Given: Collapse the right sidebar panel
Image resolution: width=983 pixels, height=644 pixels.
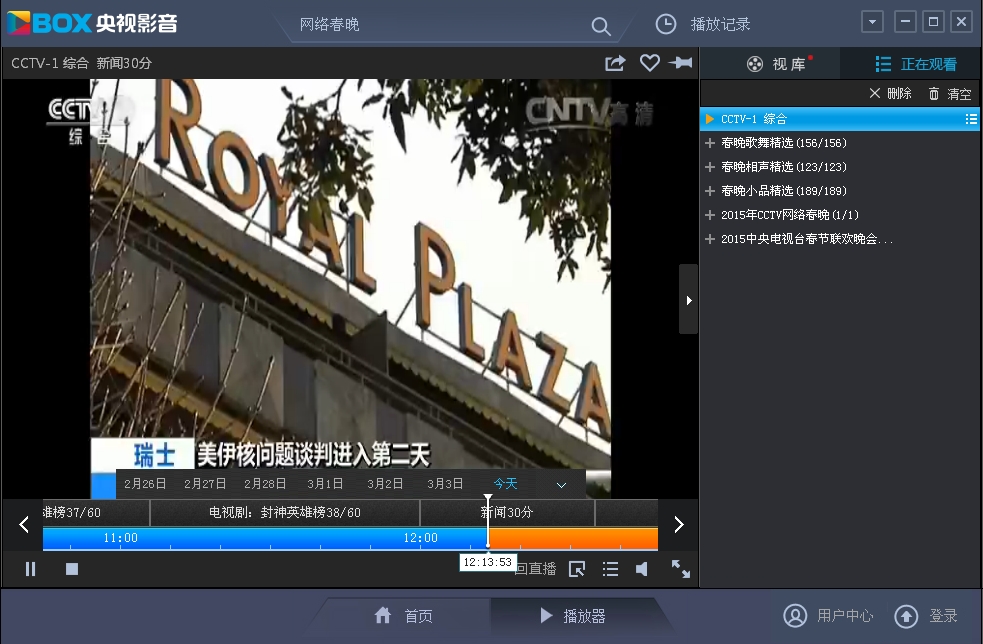Looking at the screenshot, I should tap(688, 299).
